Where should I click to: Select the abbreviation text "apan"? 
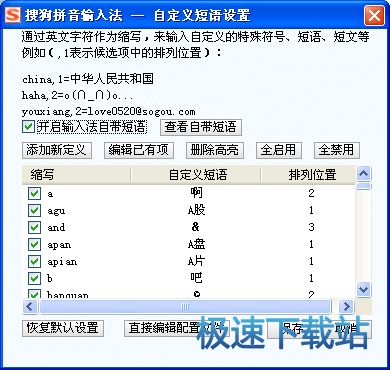(x=59, y=245)
